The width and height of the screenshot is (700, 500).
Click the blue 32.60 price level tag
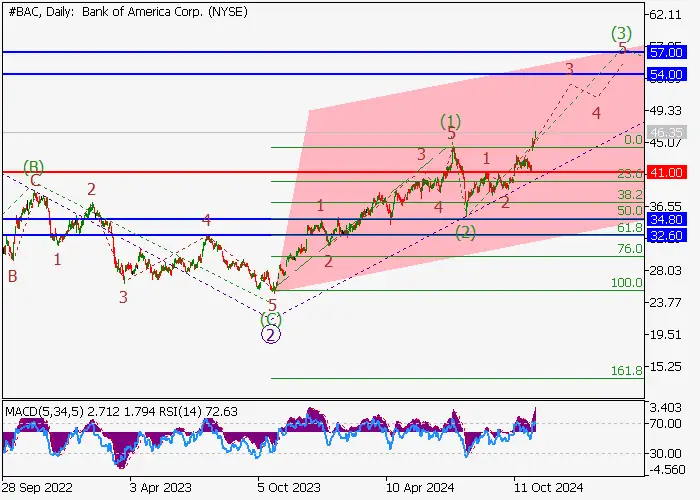(666, 235)
